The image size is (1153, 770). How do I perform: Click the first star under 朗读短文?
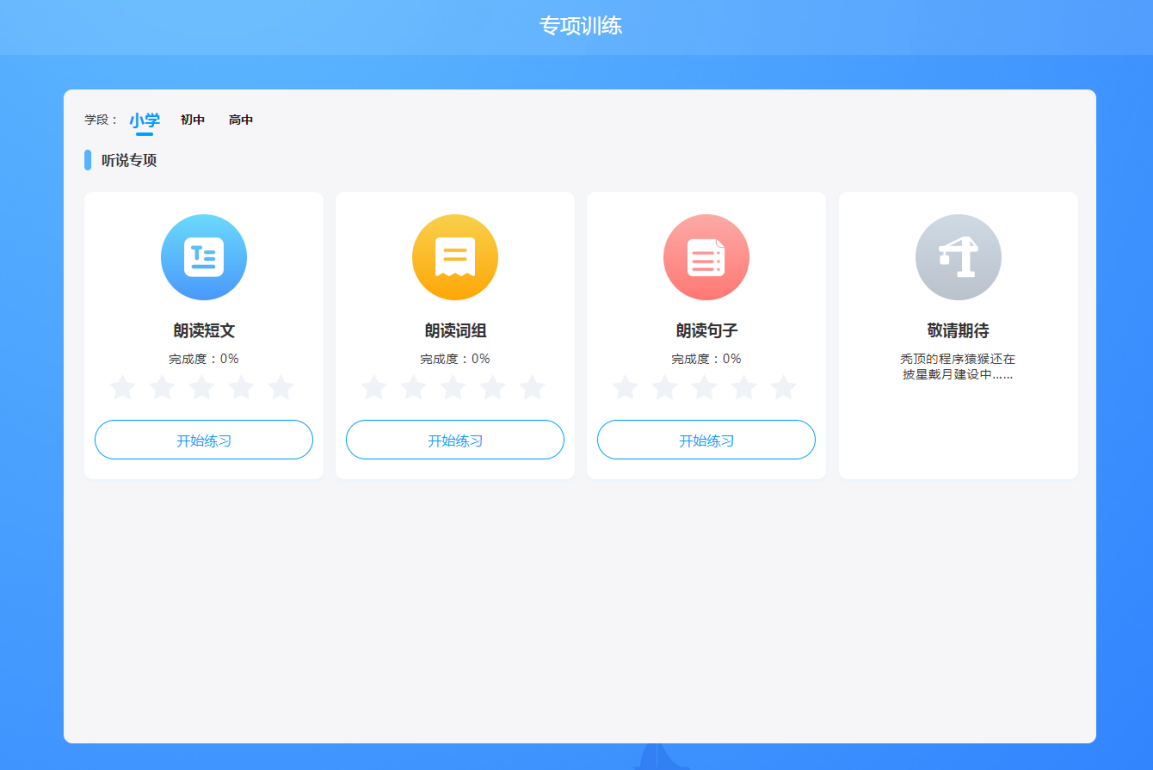123,387
